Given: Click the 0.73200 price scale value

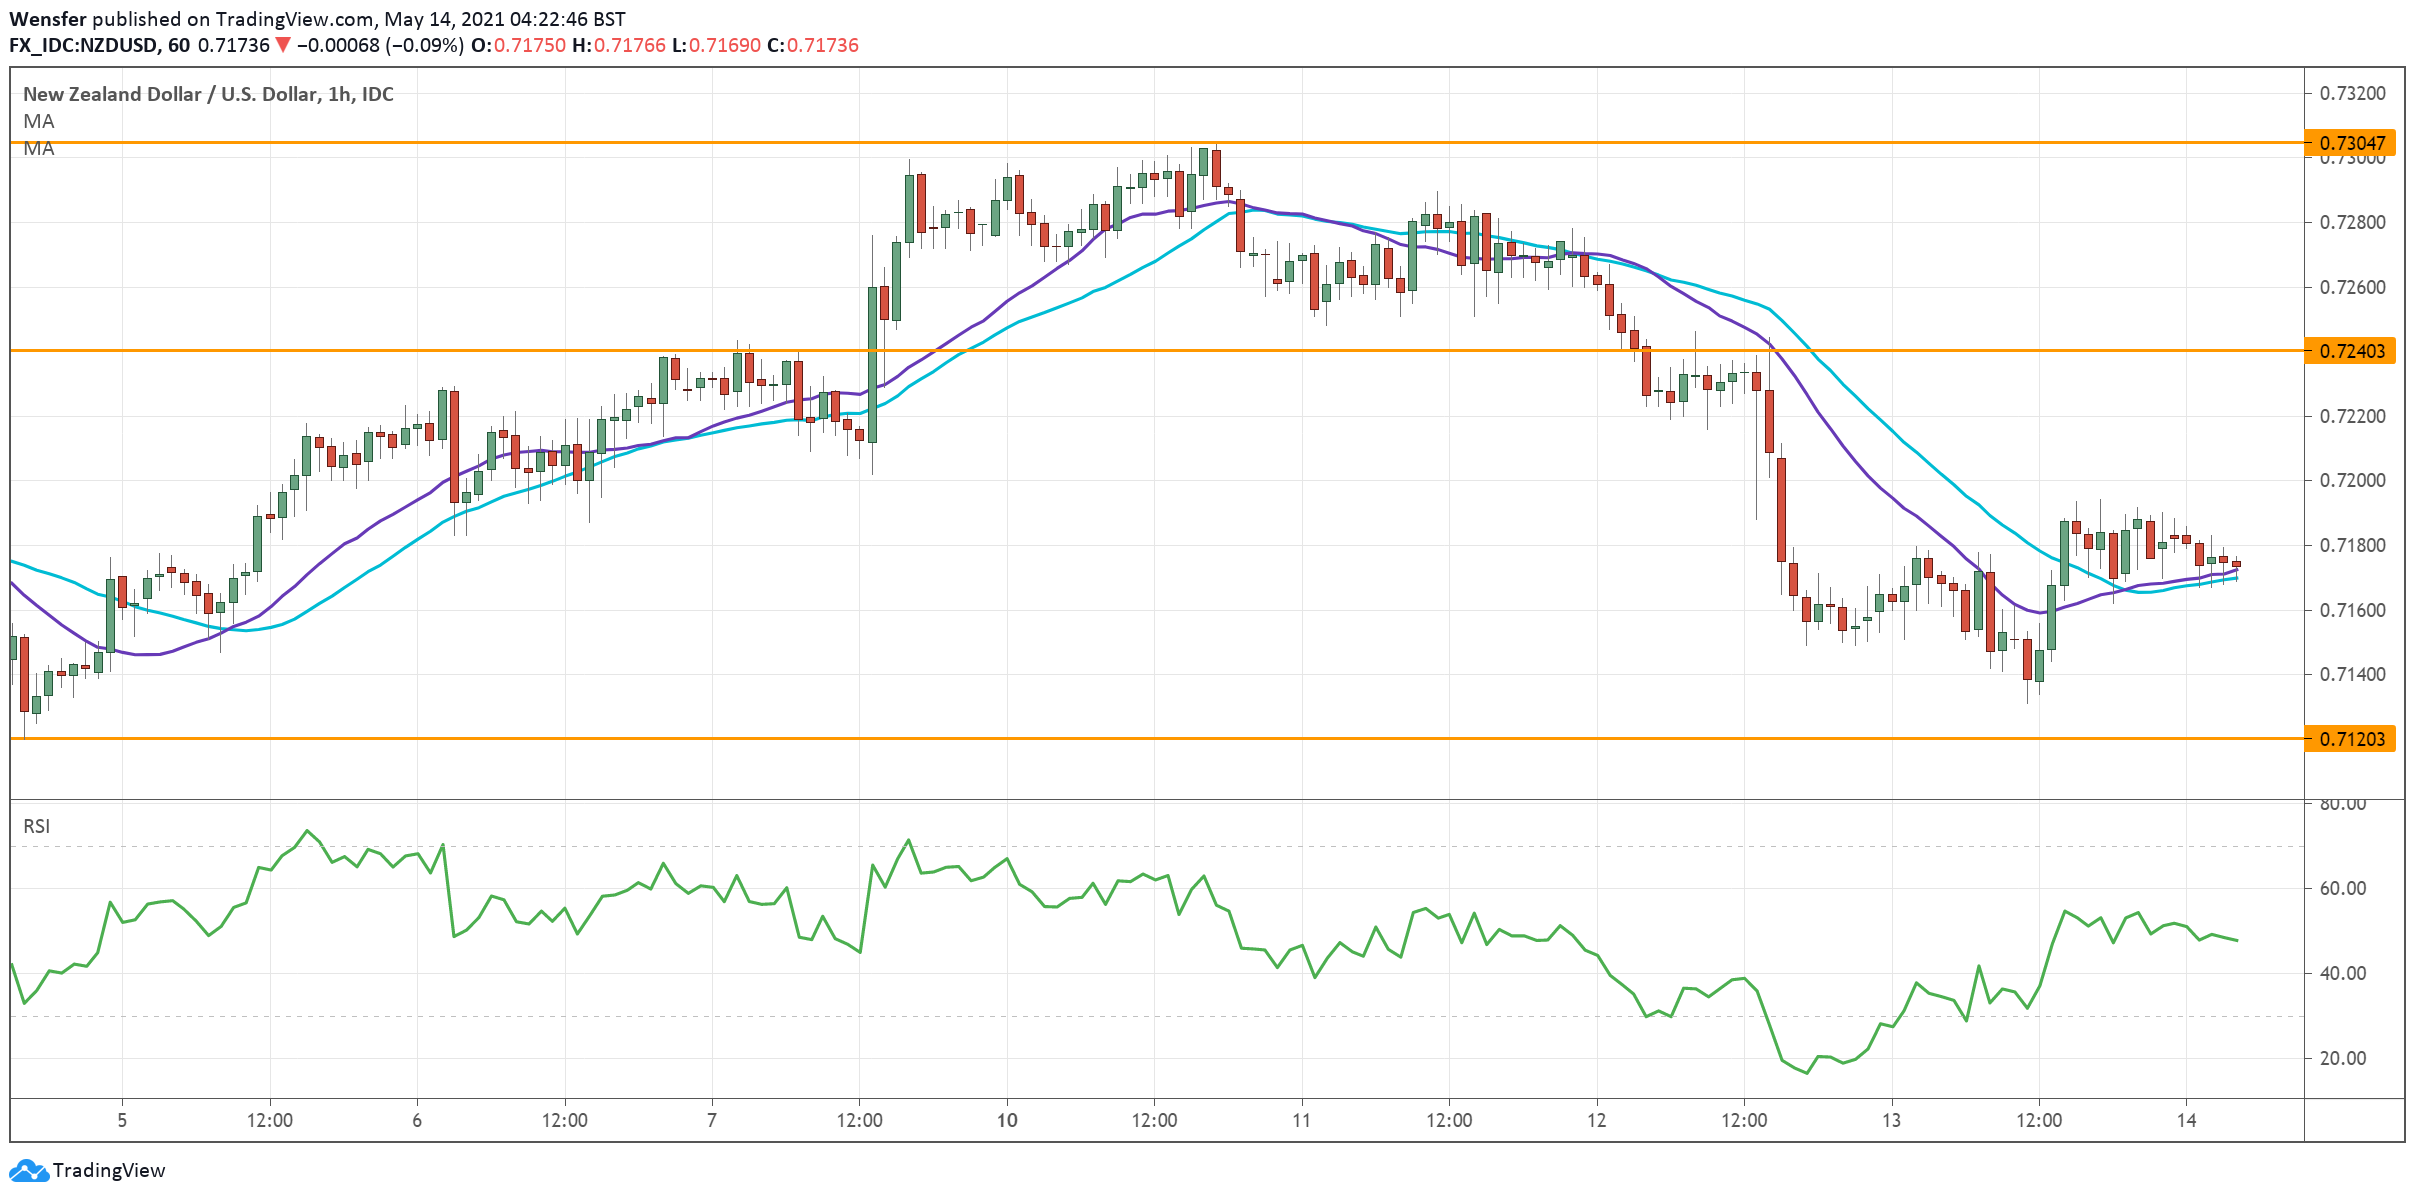Looking at the screenshot, I should [2352, 93].
